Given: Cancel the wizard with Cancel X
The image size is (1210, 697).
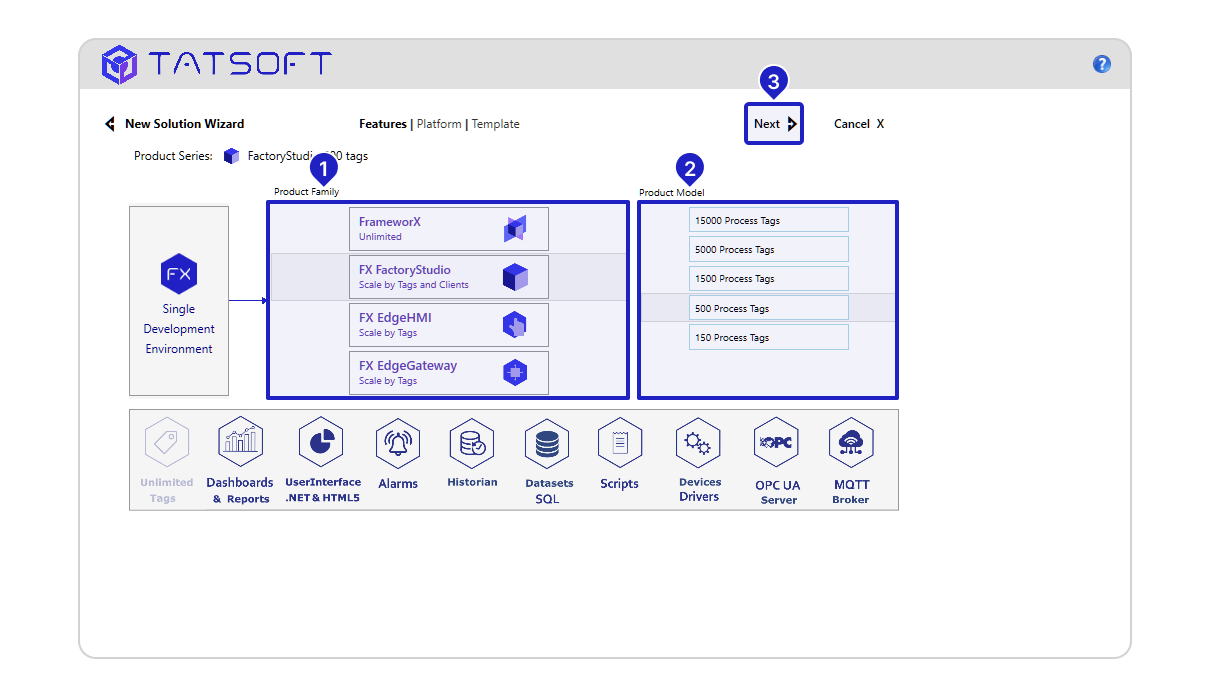Looking at the screenshot, I should tap(859, 124).
